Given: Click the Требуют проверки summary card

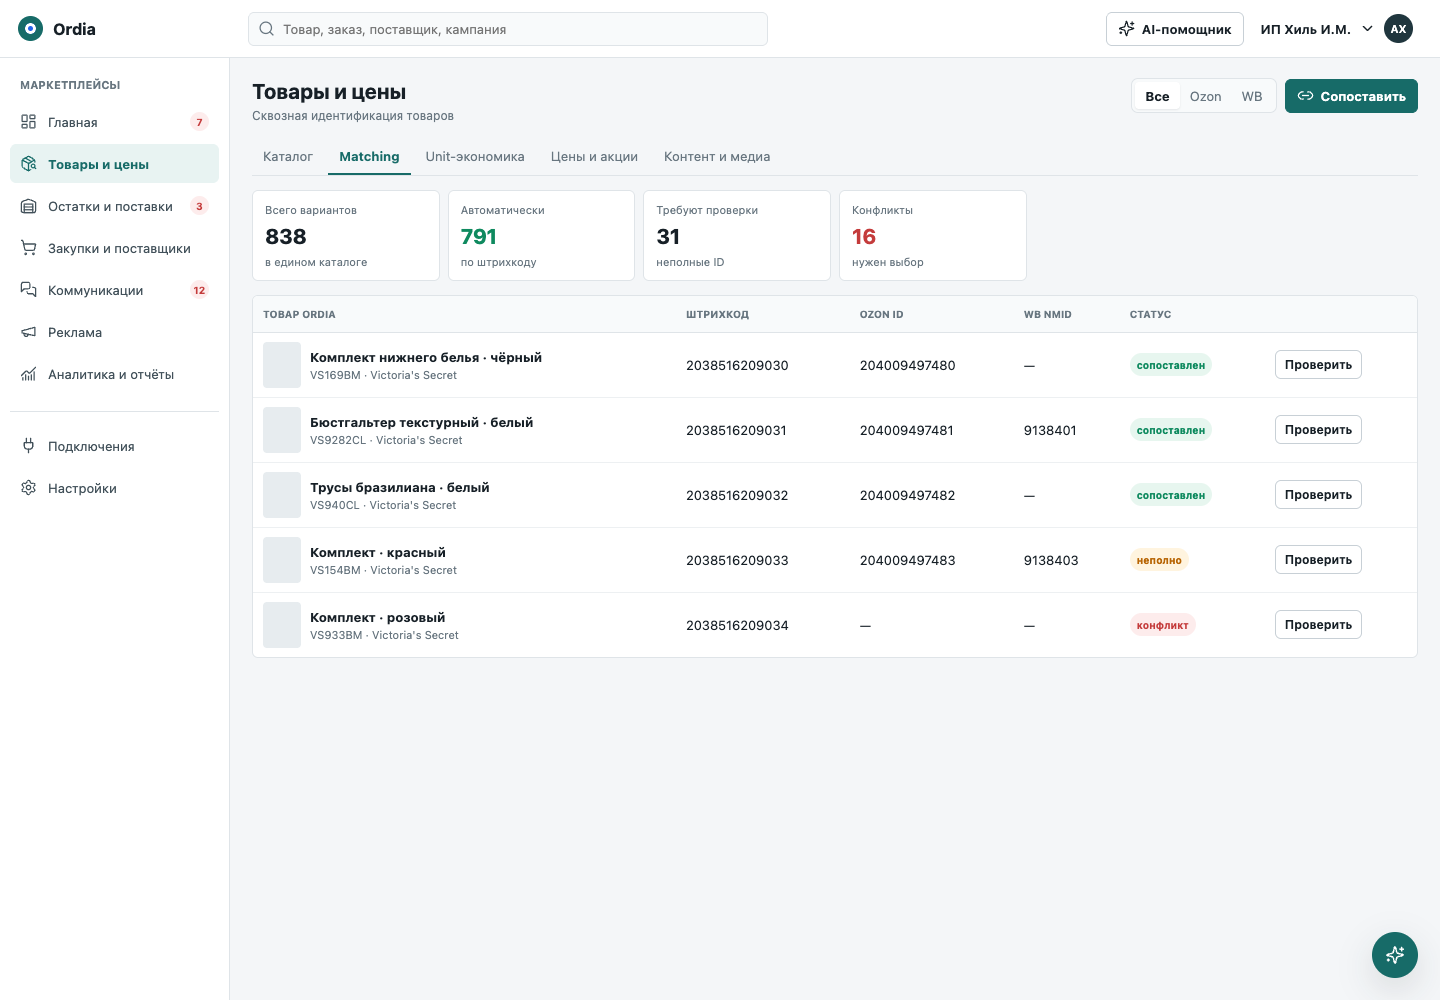Looking at the screenshot, I should coord(737,236).
